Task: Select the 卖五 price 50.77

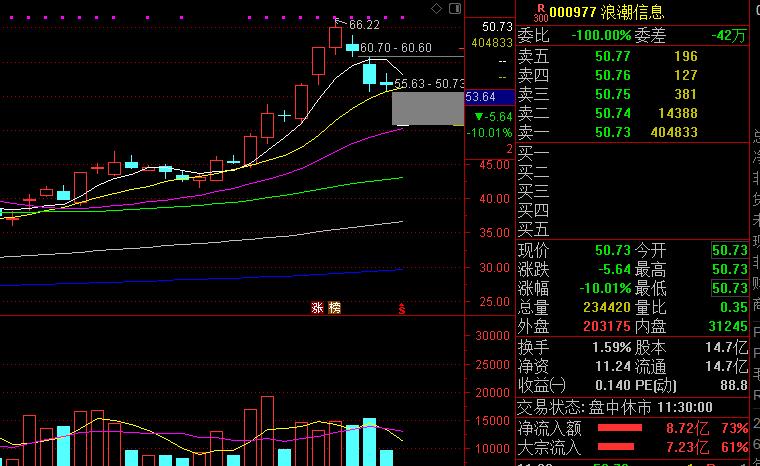Action: [x=613, y=56]
